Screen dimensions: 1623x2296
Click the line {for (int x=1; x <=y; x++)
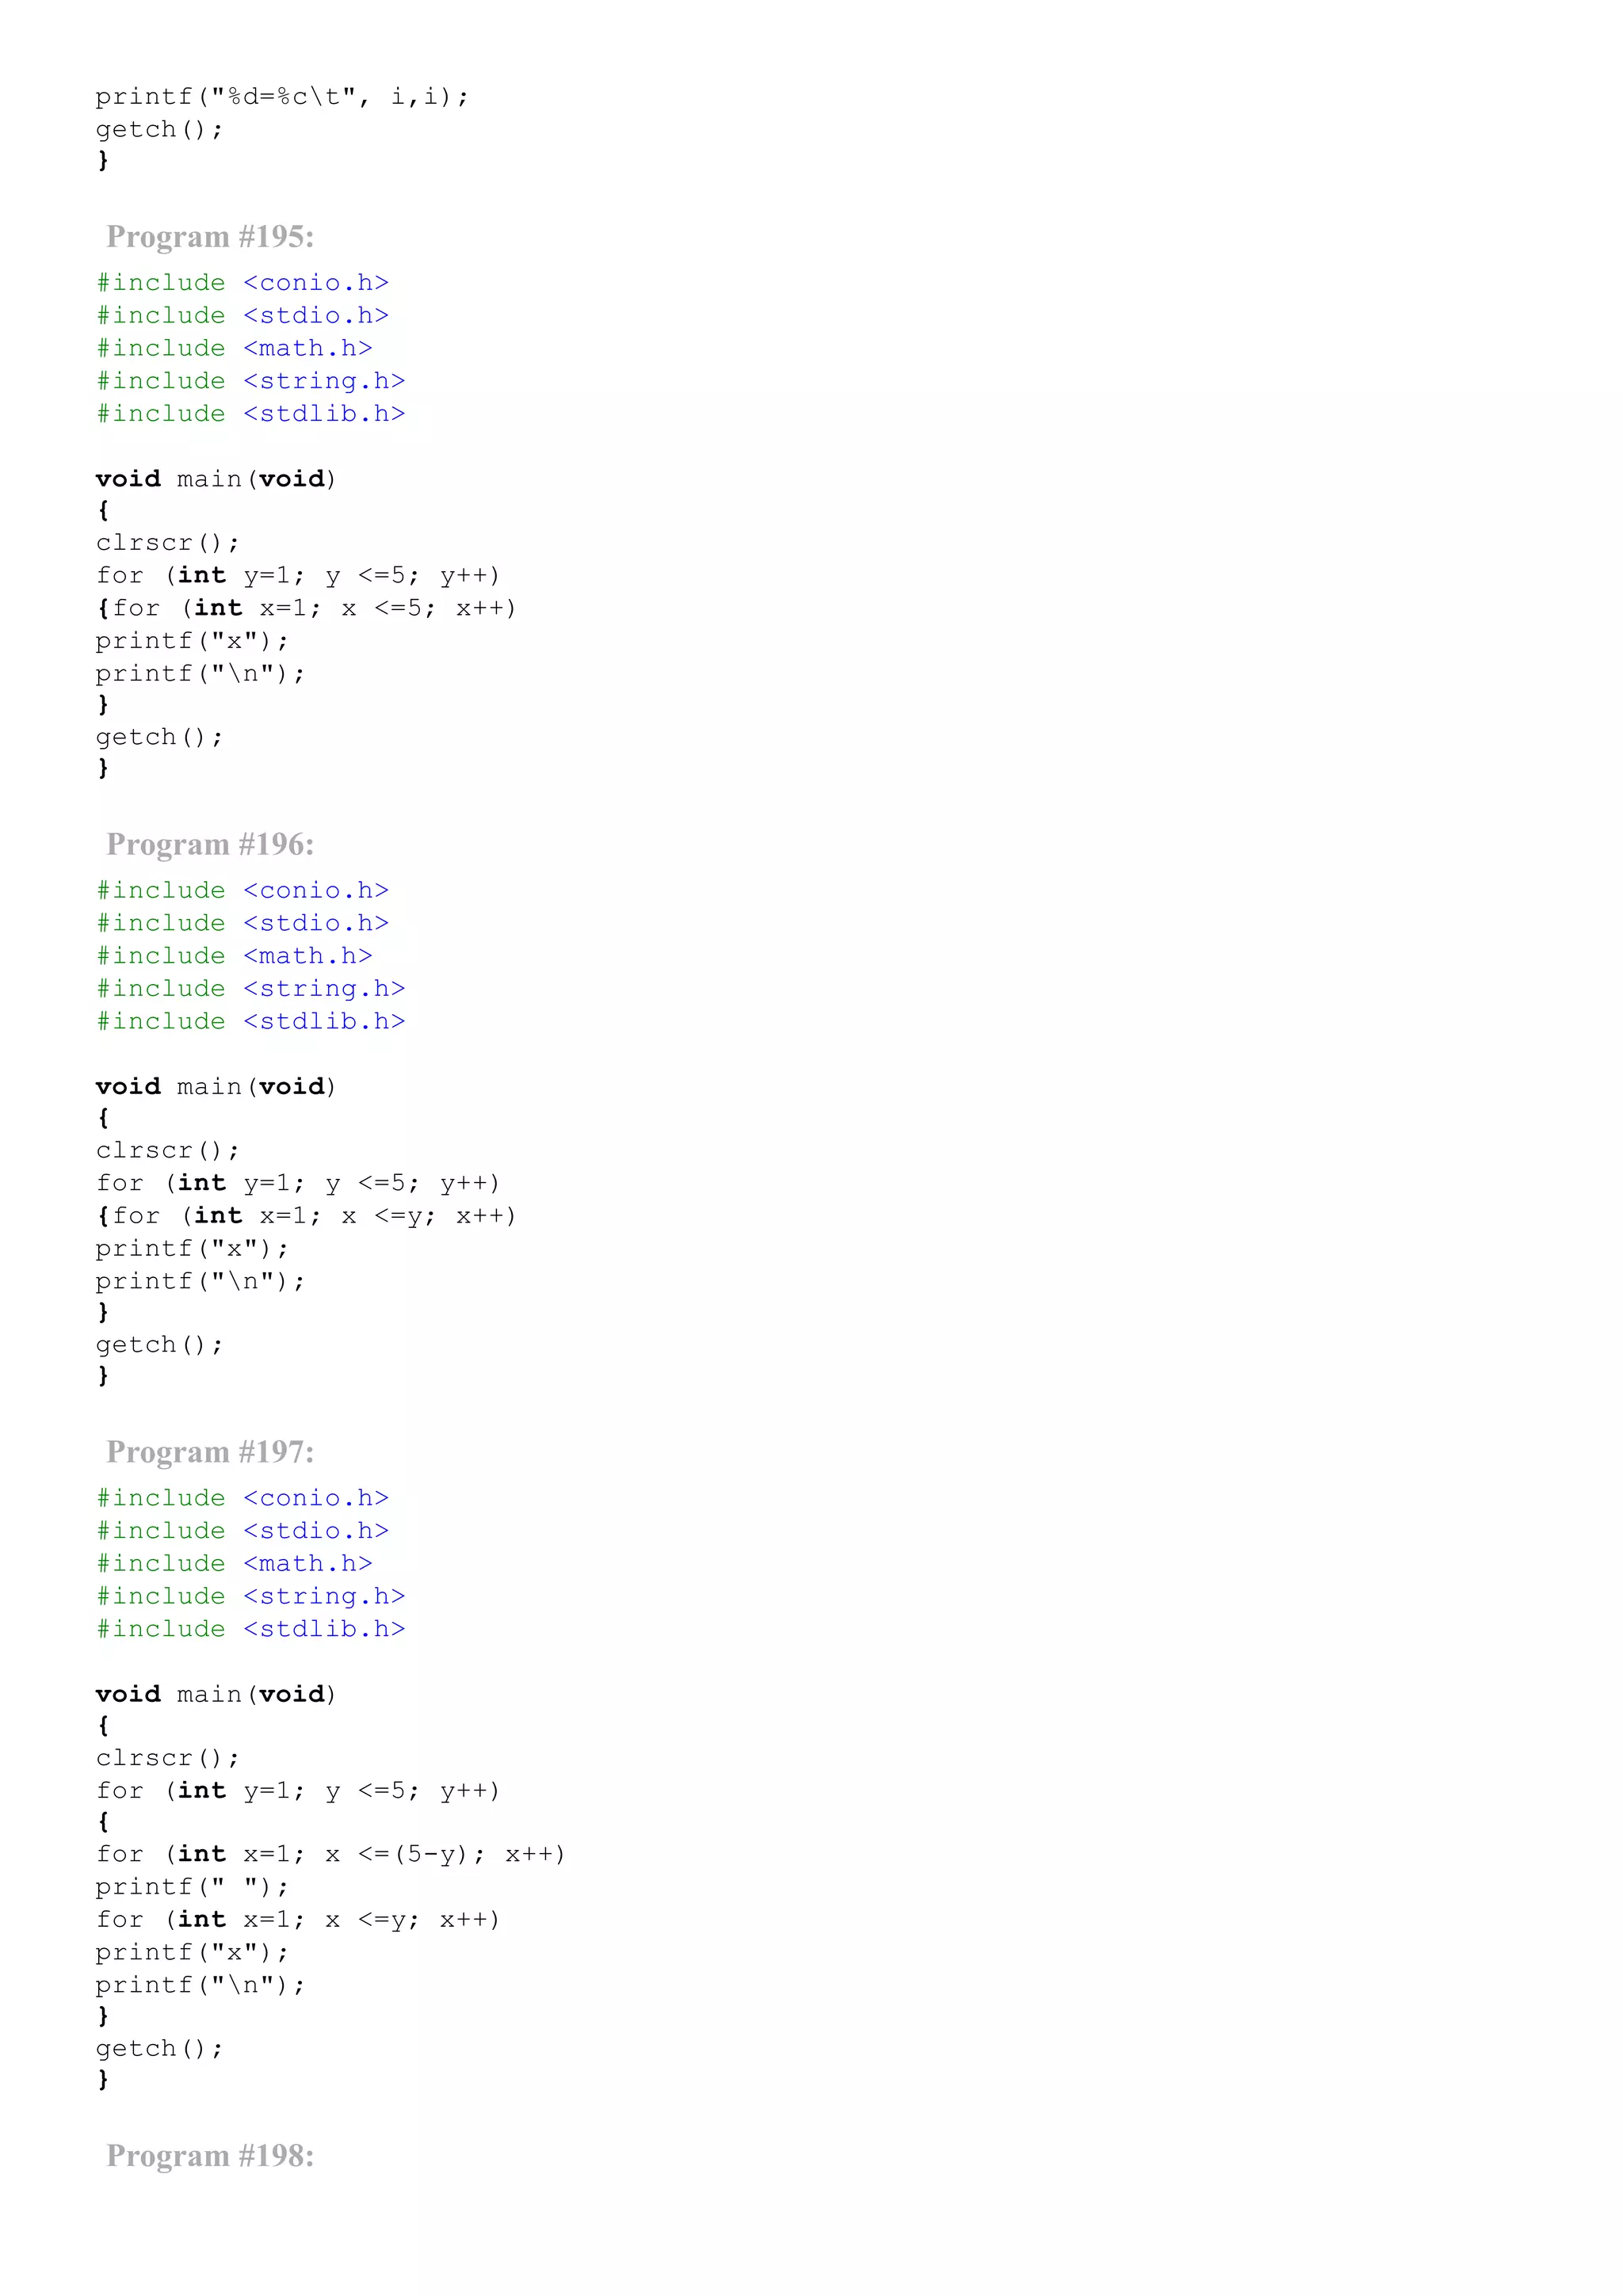pyautogui.click(x=306, y=1216)
